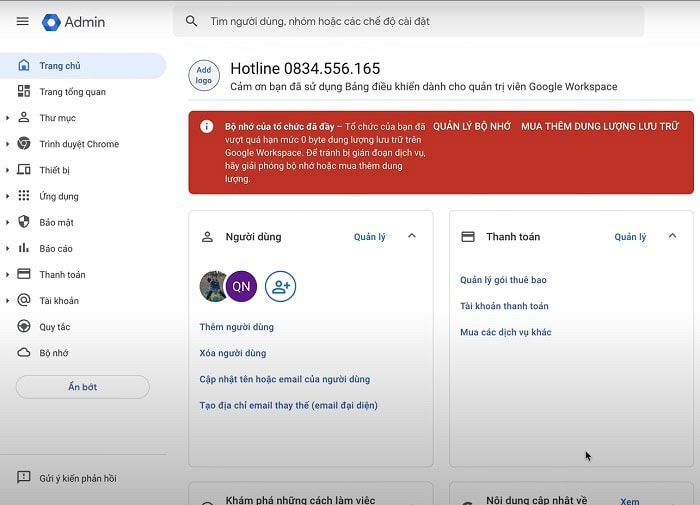This screenshot has height=505, width=700.
Task: Expand the Bảo mật sidebar arrow
Action: 7,222
